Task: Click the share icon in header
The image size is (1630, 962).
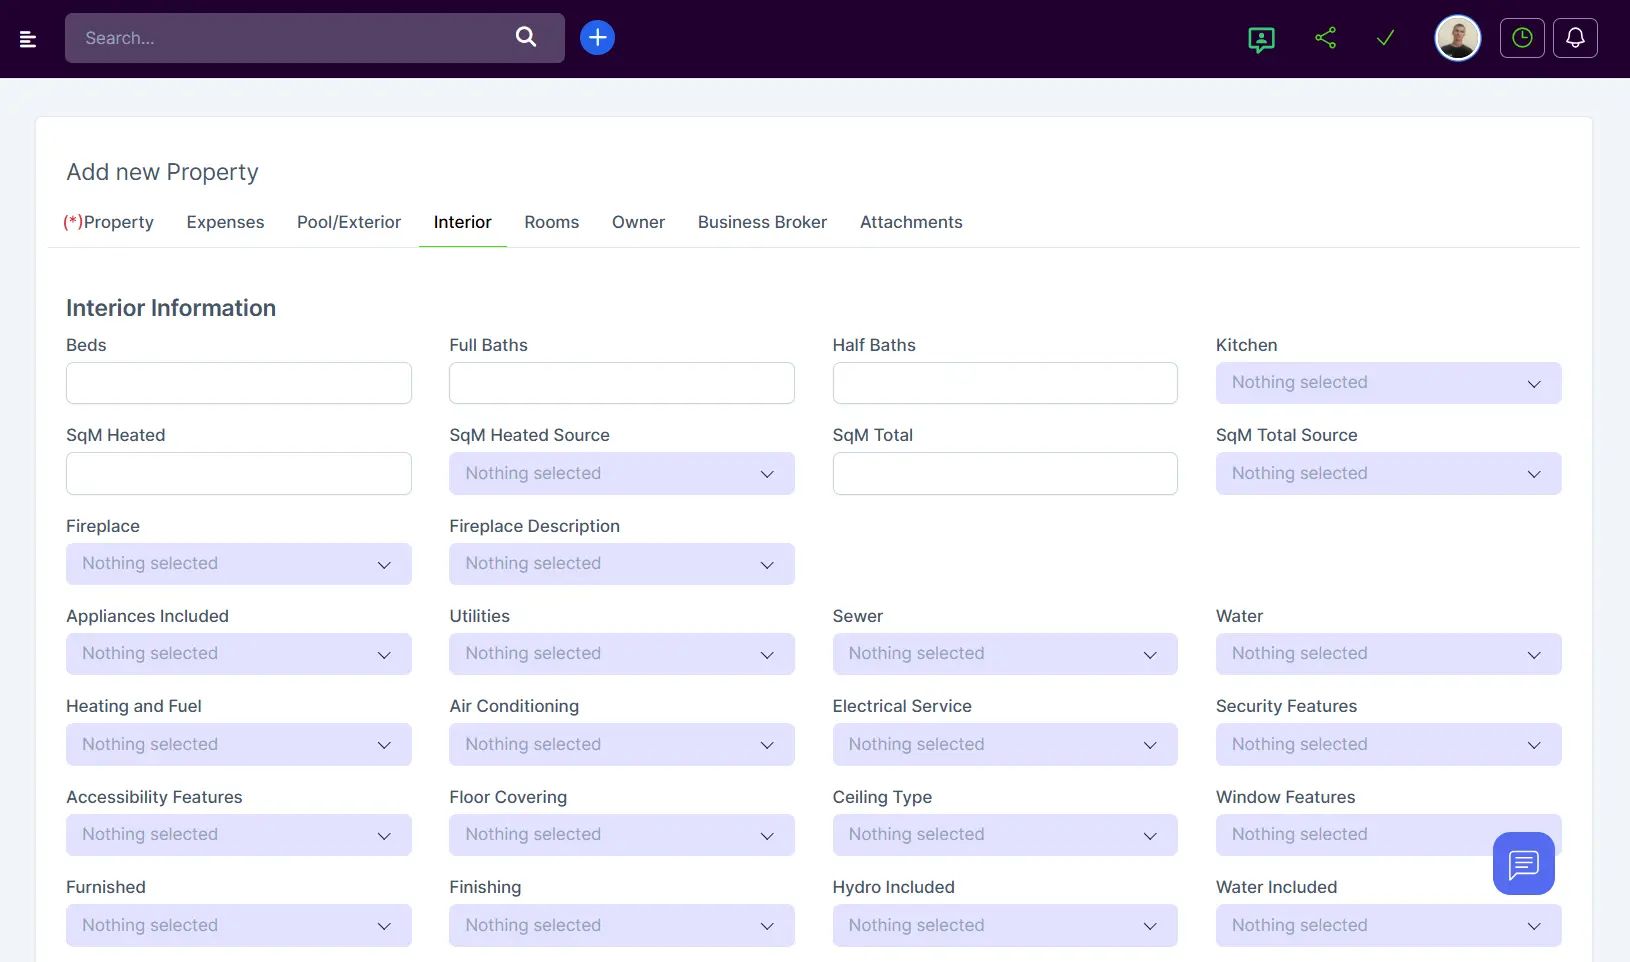Action: click(x=1325, y=38)
